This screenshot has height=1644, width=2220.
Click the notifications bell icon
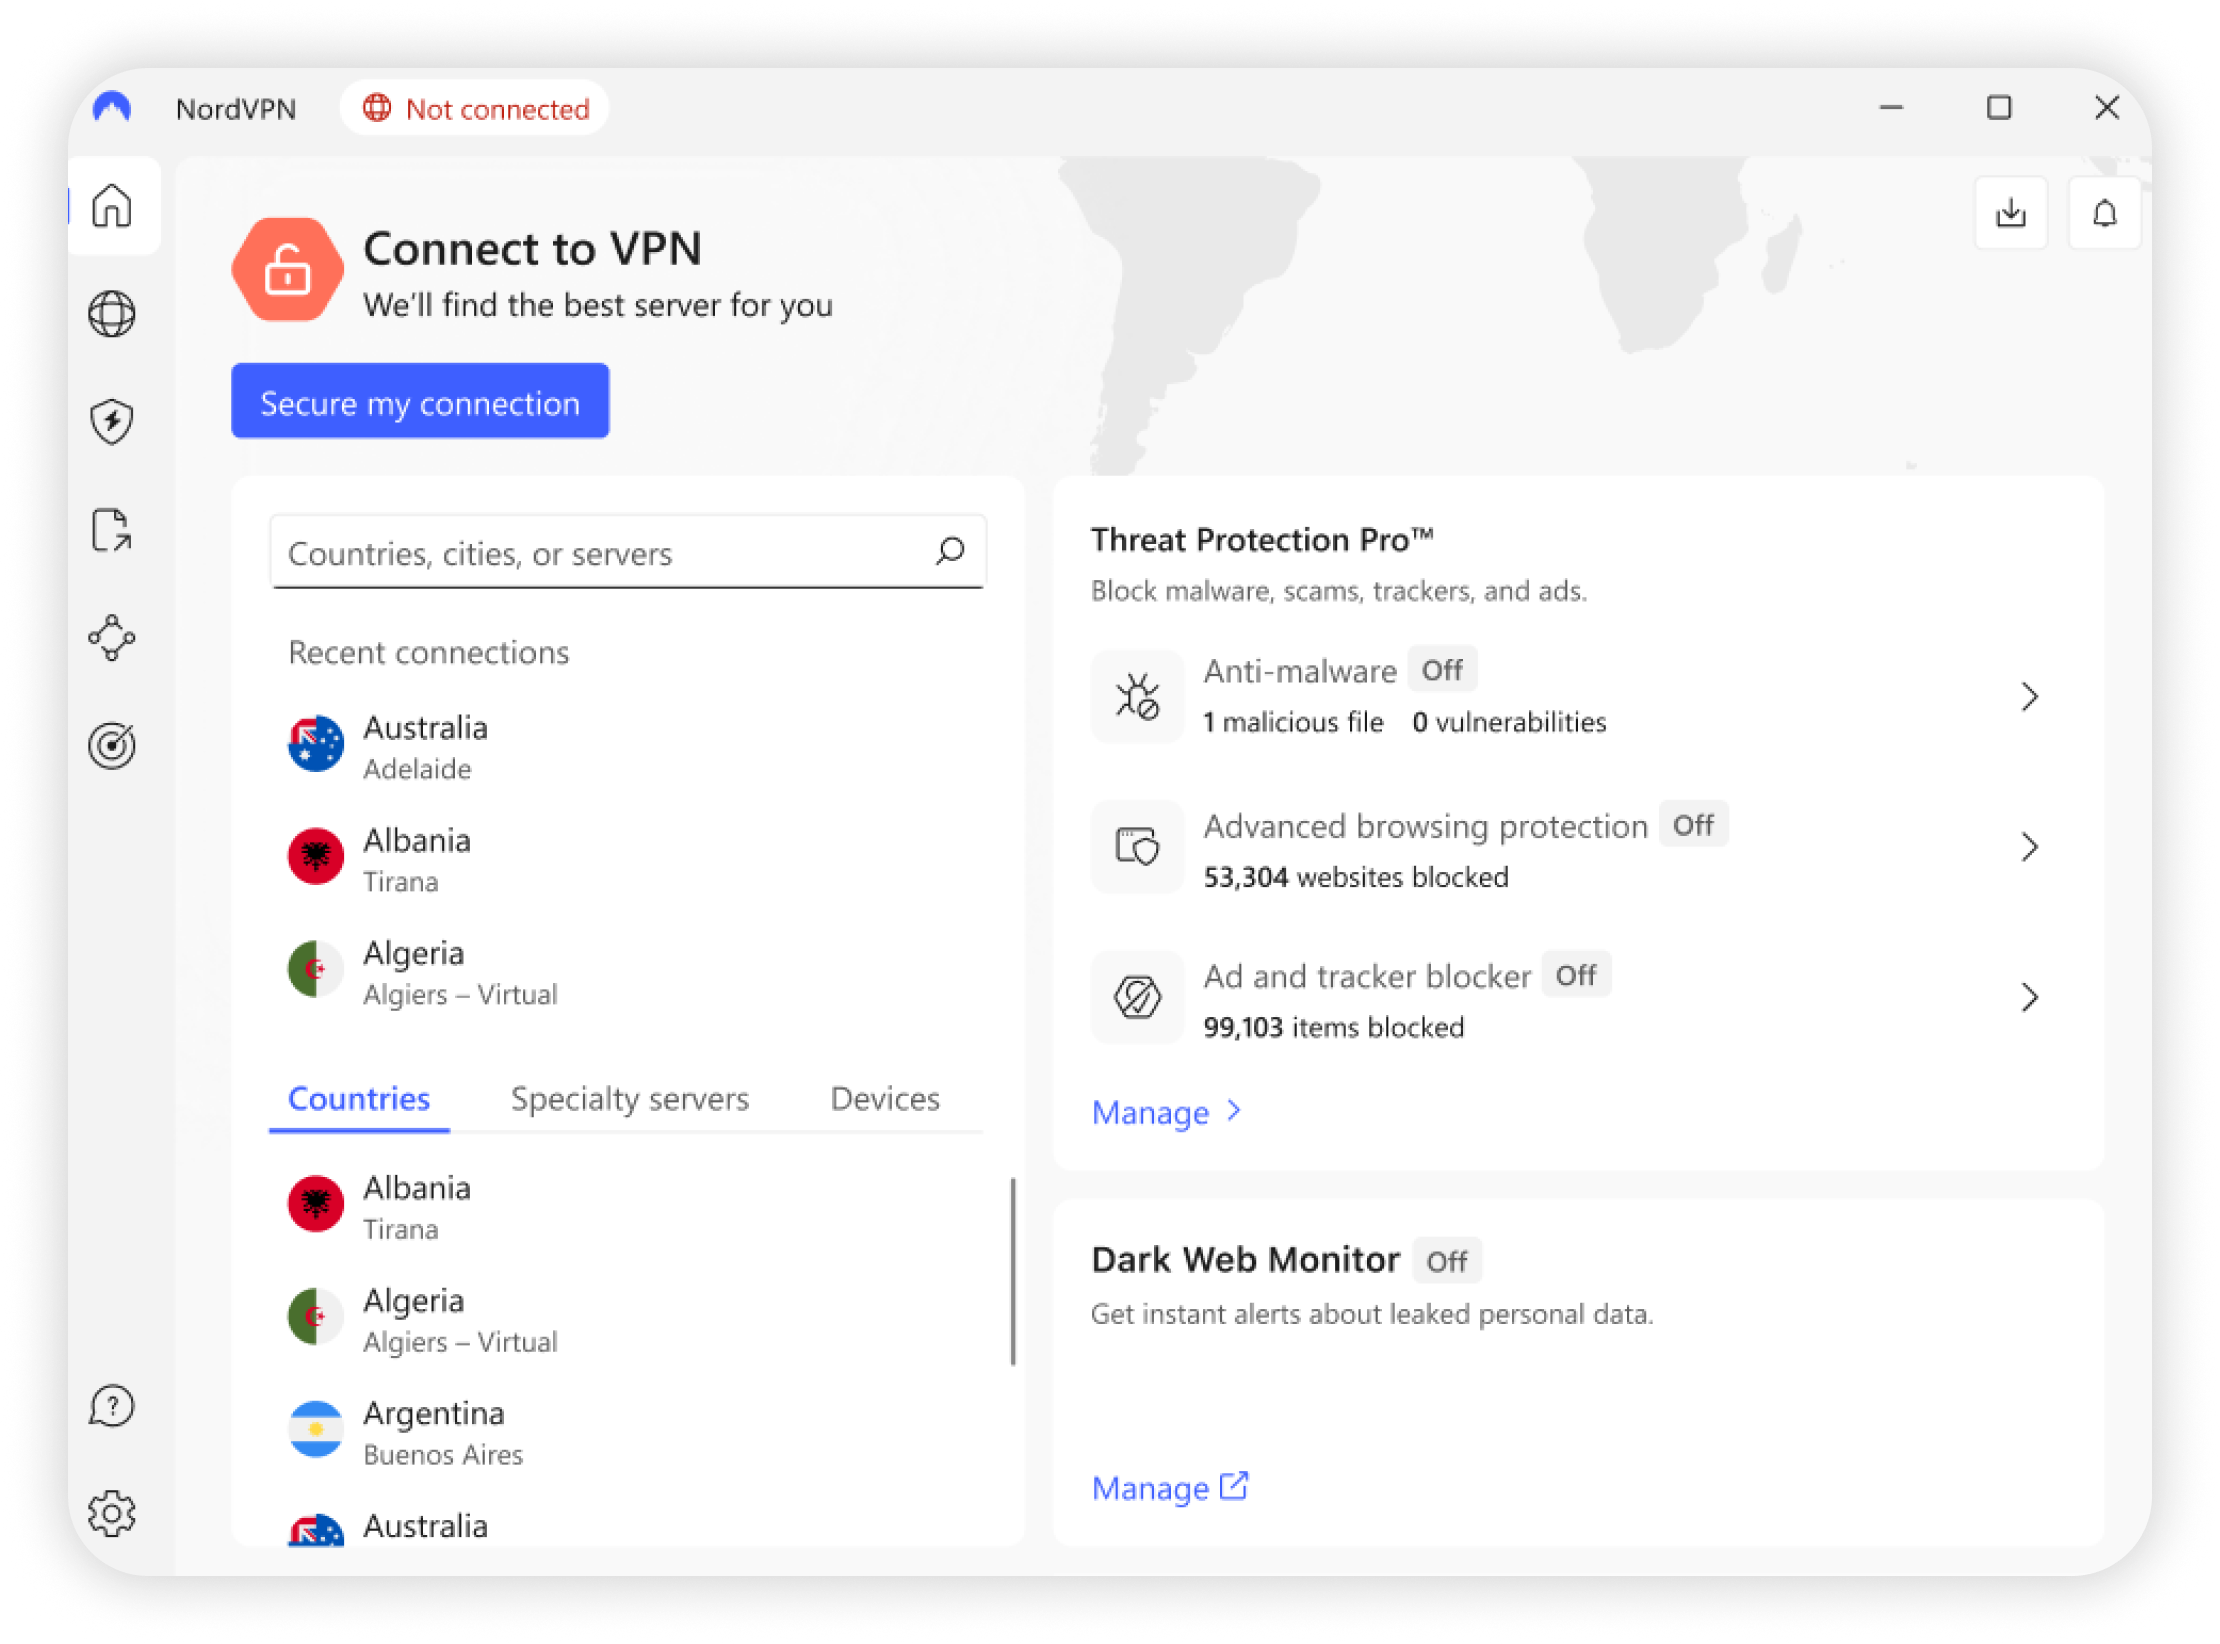[x=2105, y=213]
